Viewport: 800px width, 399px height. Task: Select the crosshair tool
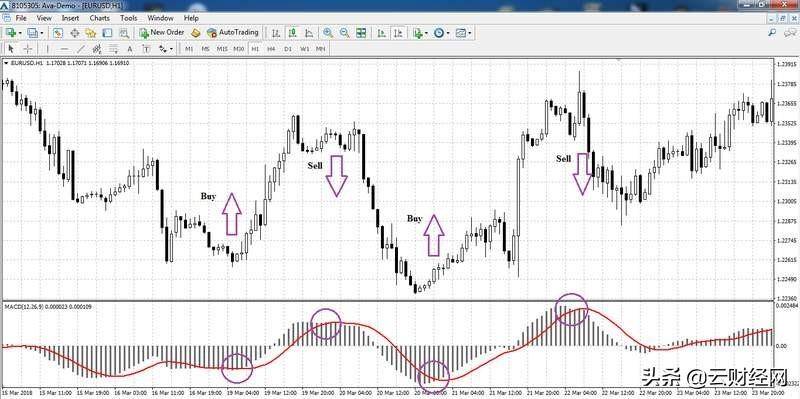pyautogui.click(x=28, y=49)
